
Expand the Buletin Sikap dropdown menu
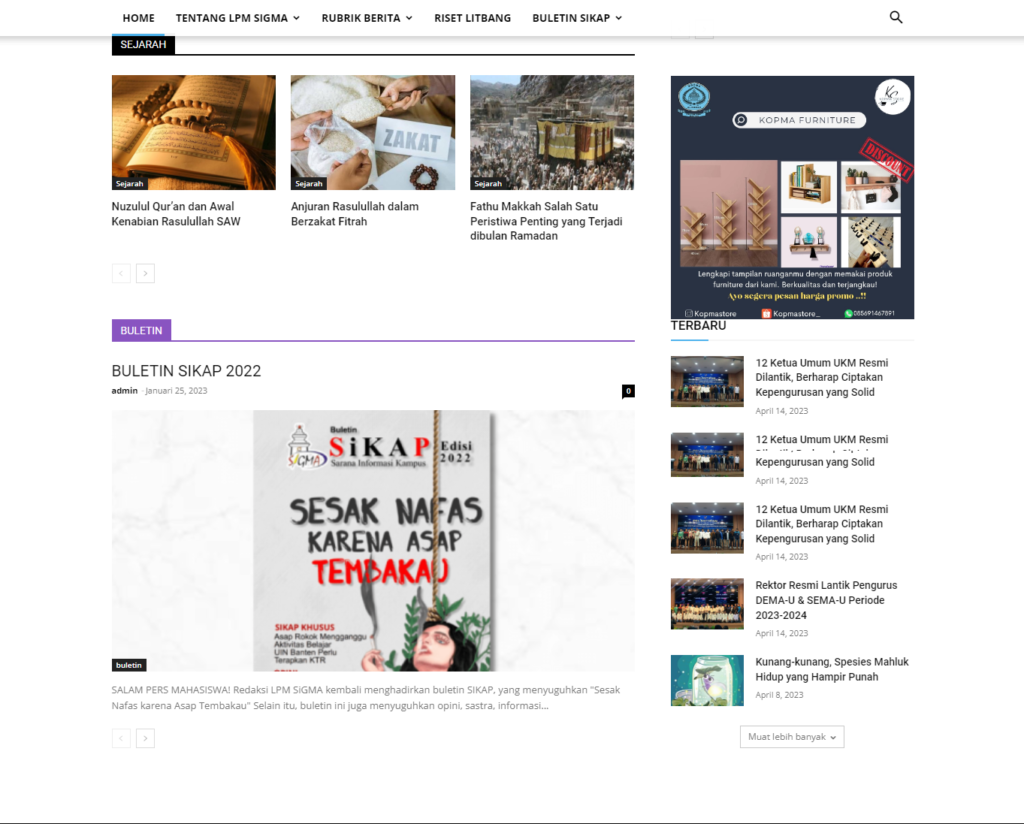[577, 18]
